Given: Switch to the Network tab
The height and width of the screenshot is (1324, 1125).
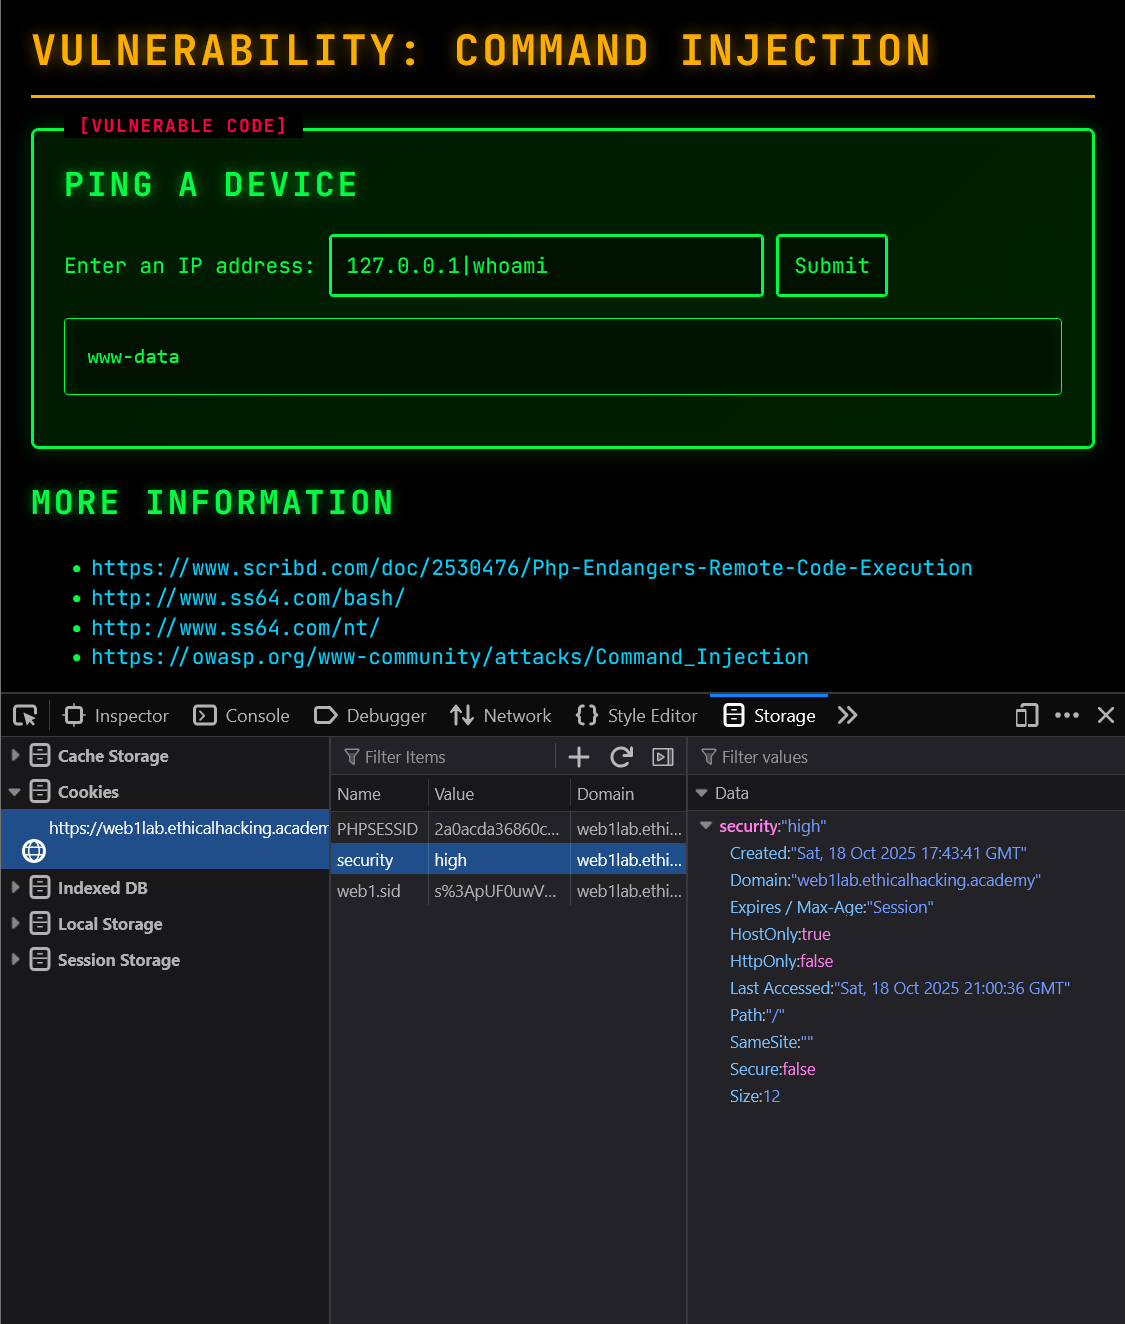Looking at the screenshot, I should coord(501,715).
